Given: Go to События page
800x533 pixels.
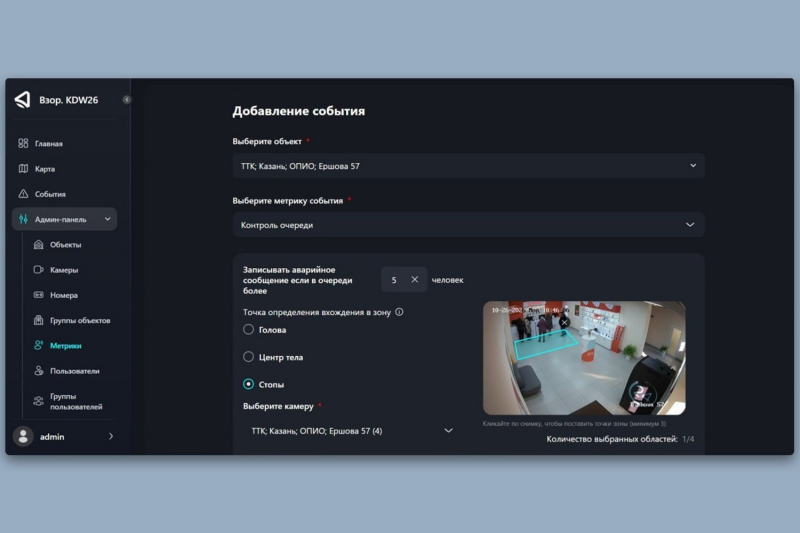Looking at the screenshot, I should [50, 194].
